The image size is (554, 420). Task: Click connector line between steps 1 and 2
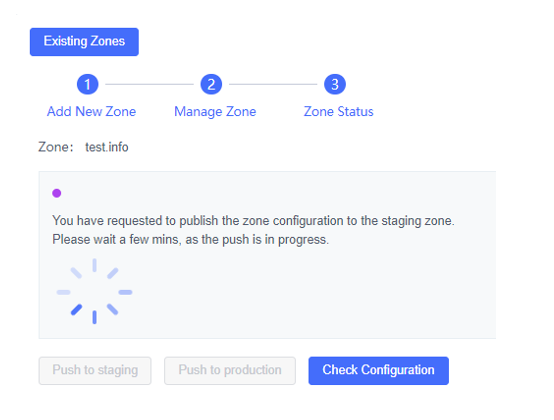pos(149,84)
